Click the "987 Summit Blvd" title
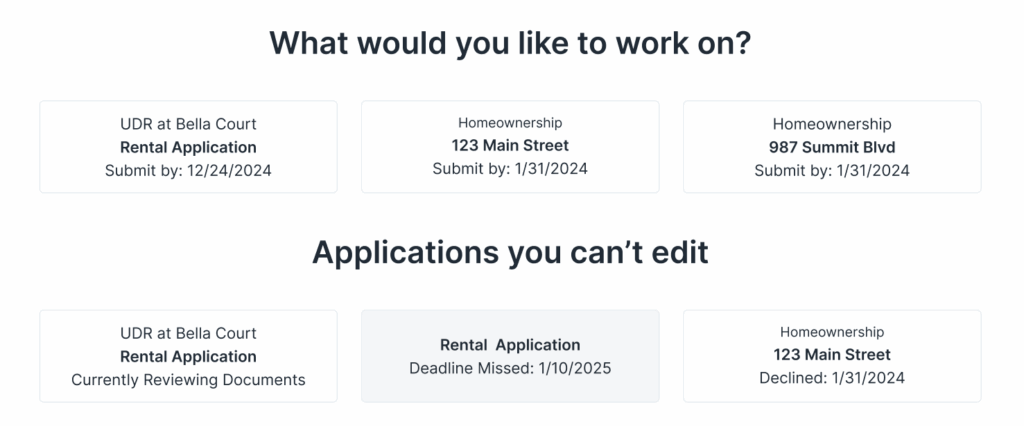 pyautogui.click(x=832, y=148)
